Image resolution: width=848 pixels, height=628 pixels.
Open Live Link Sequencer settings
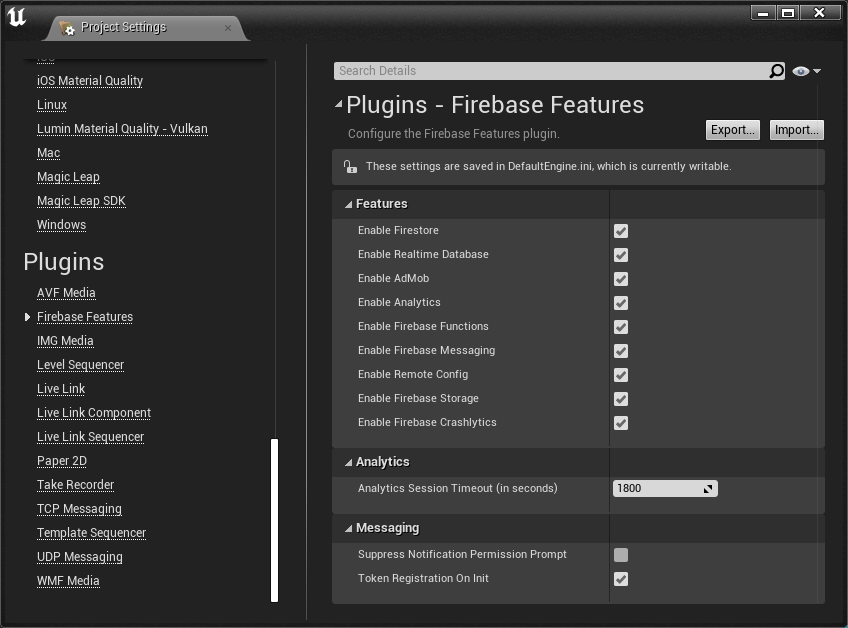[x=90, y=437]
